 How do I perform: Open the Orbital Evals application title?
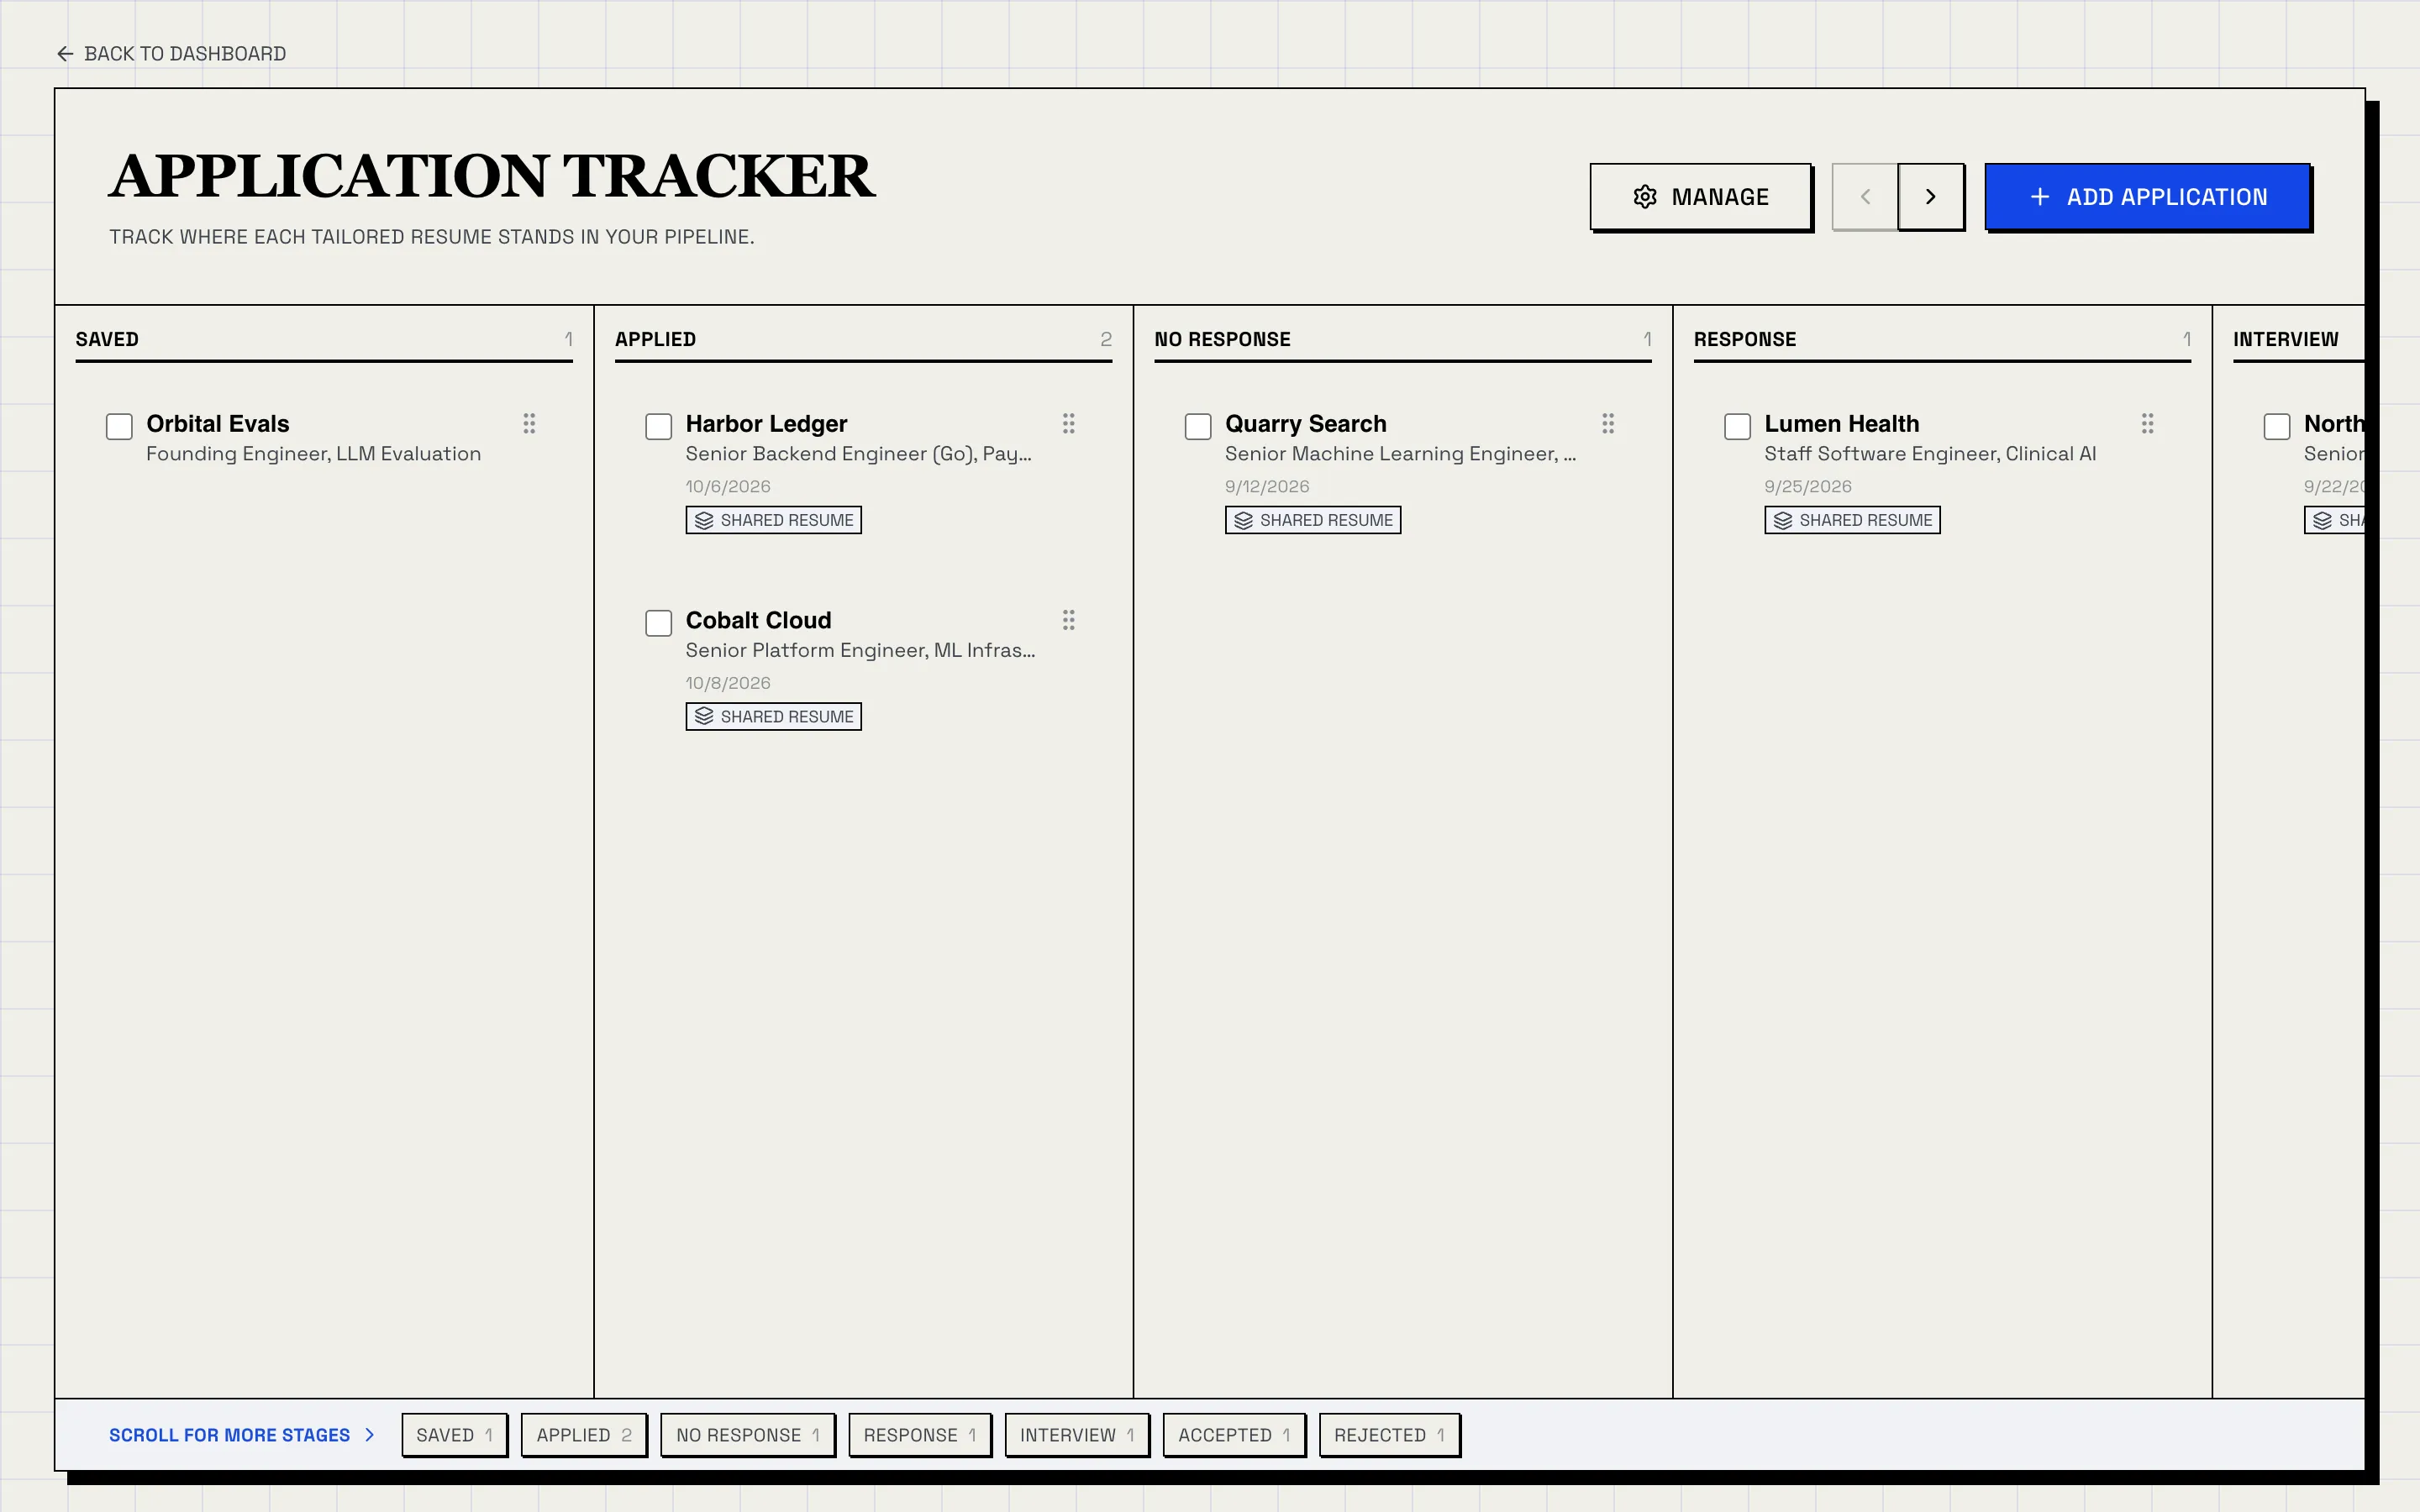(217, 424)
